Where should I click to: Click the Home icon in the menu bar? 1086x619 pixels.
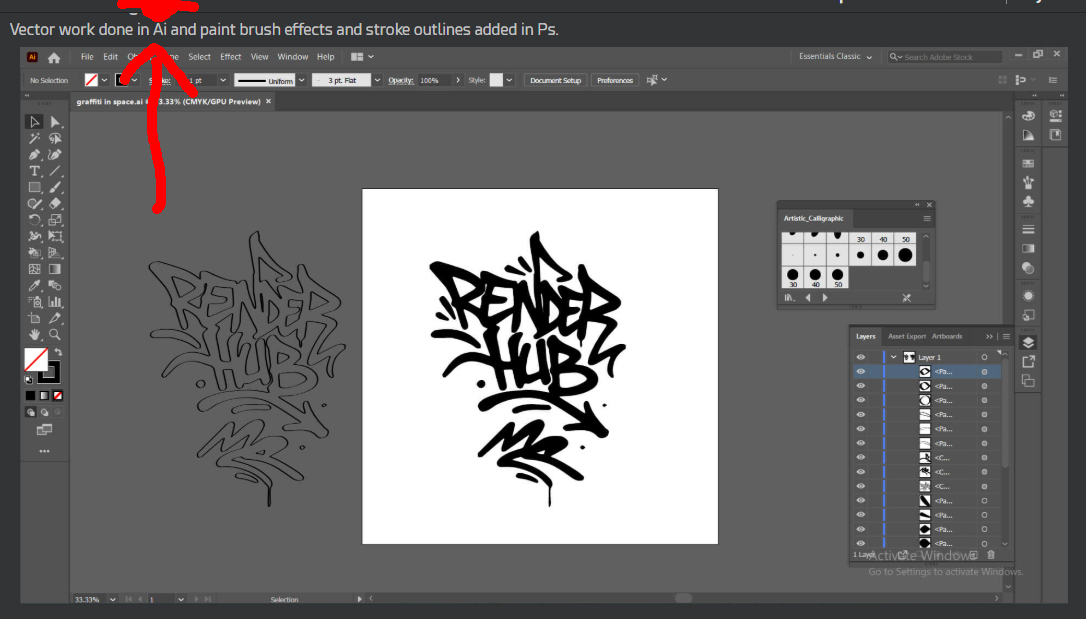pyautogui.click(x=54, y=57)
